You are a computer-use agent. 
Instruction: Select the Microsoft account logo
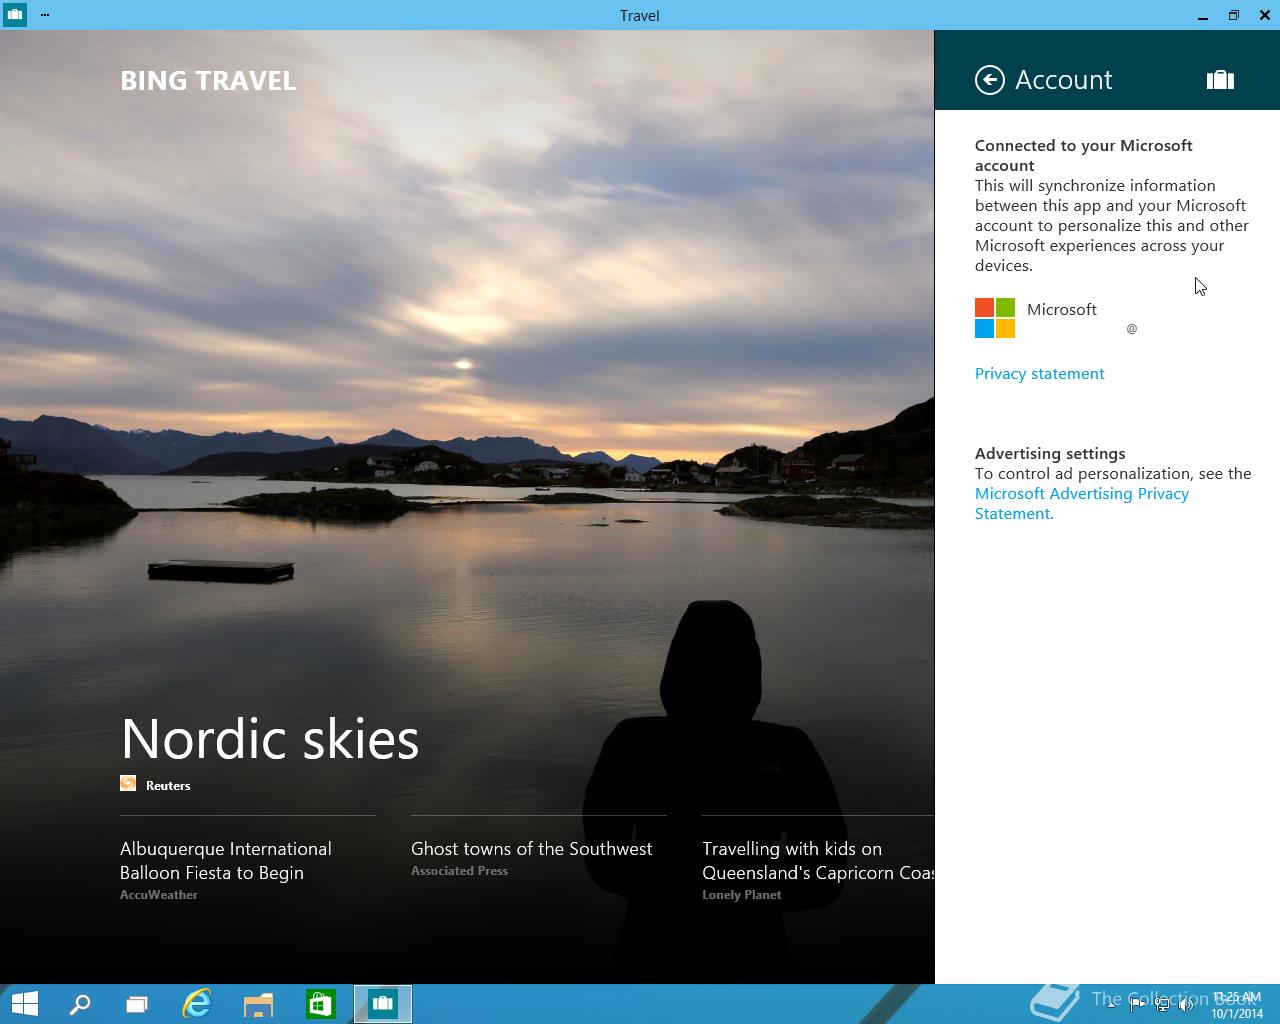click(x=995, y=318)
